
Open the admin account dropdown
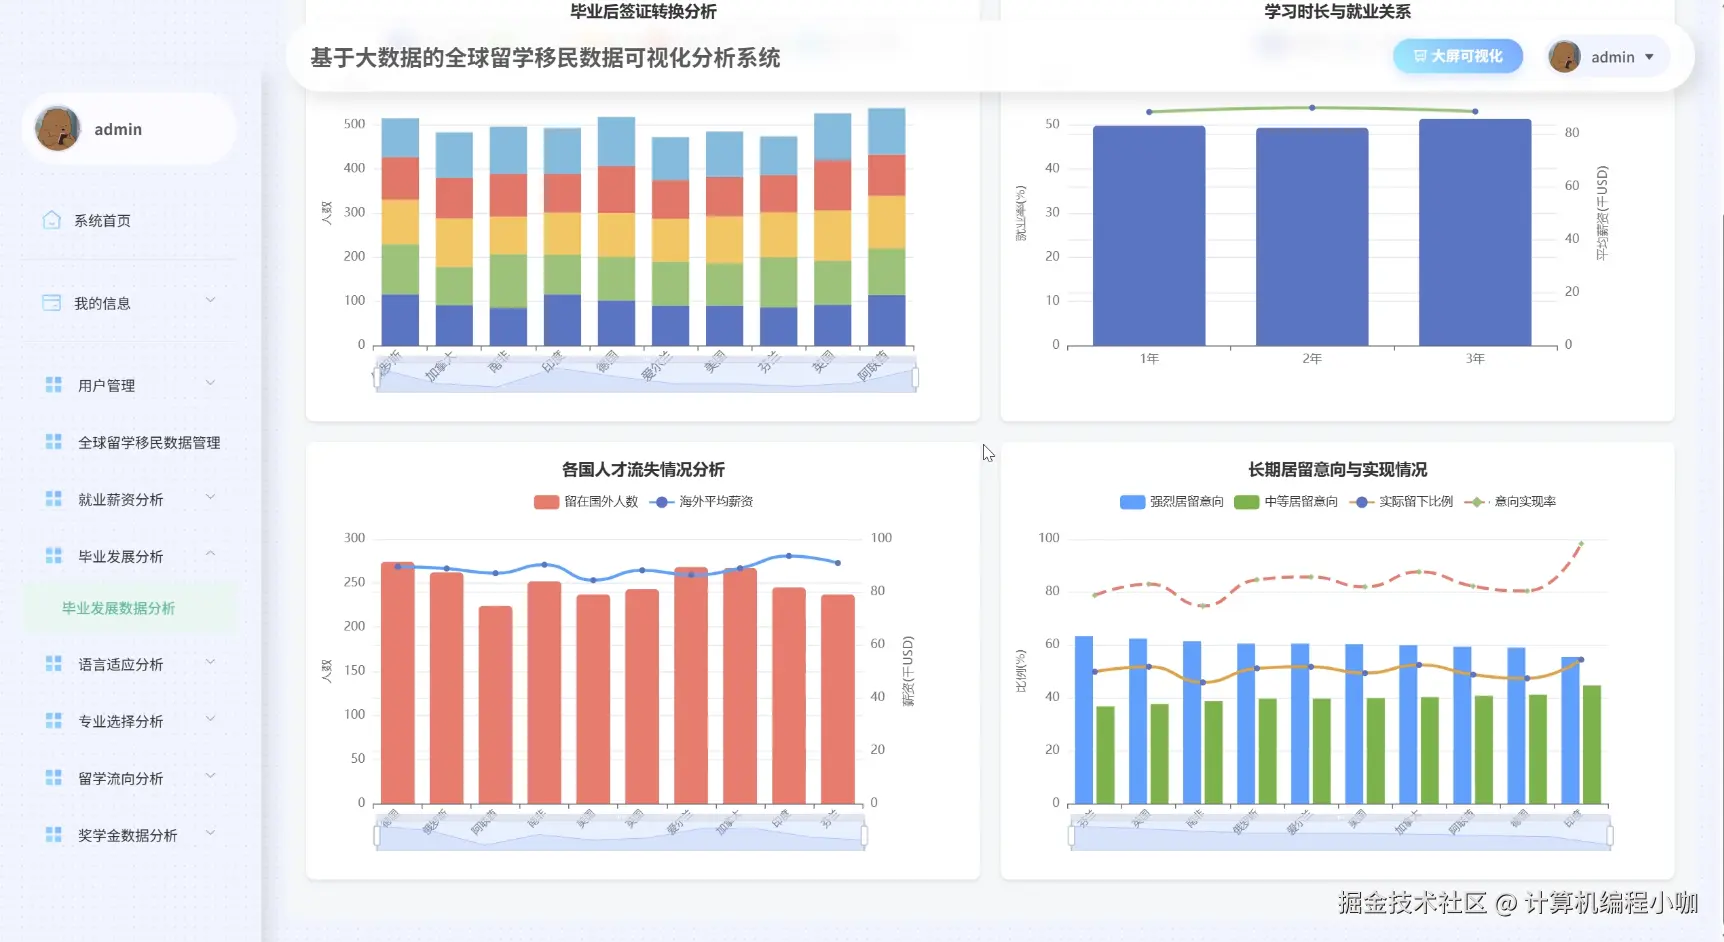tap(1651, 57)
